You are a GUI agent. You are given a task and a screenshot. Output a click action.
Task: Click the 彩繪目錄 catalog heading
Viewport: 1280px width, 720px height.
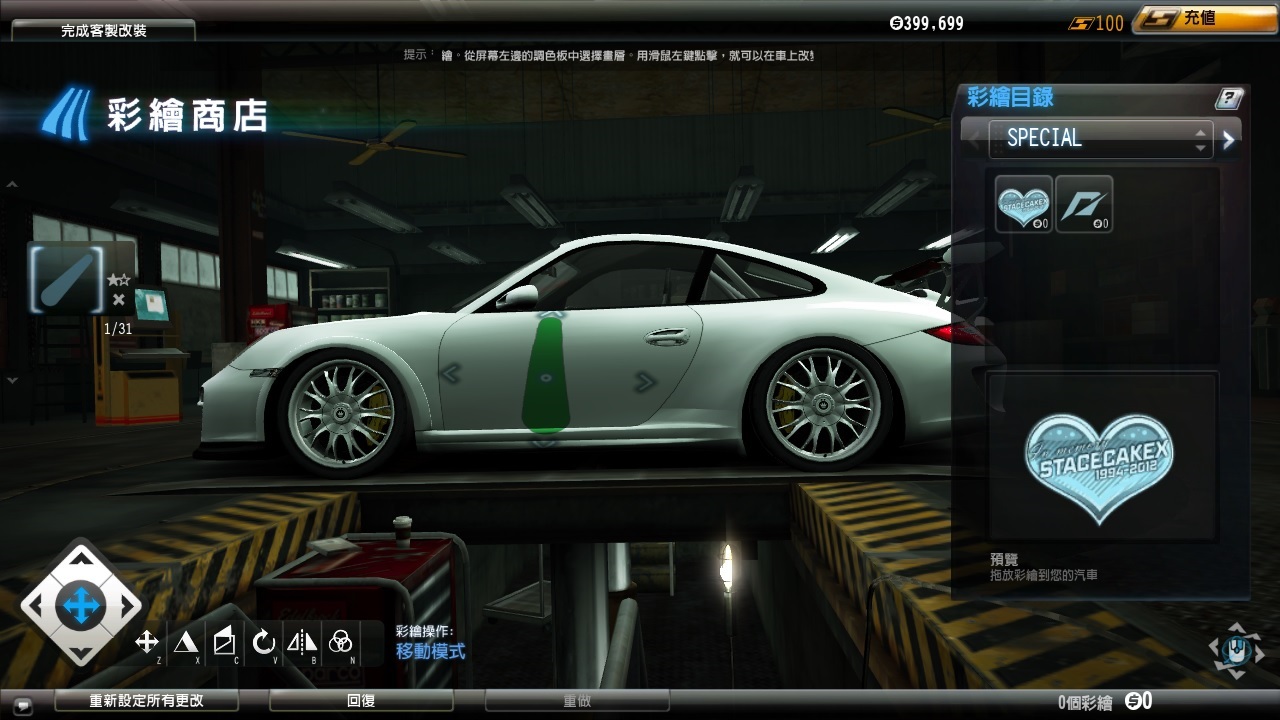[x=1010, y=98]
